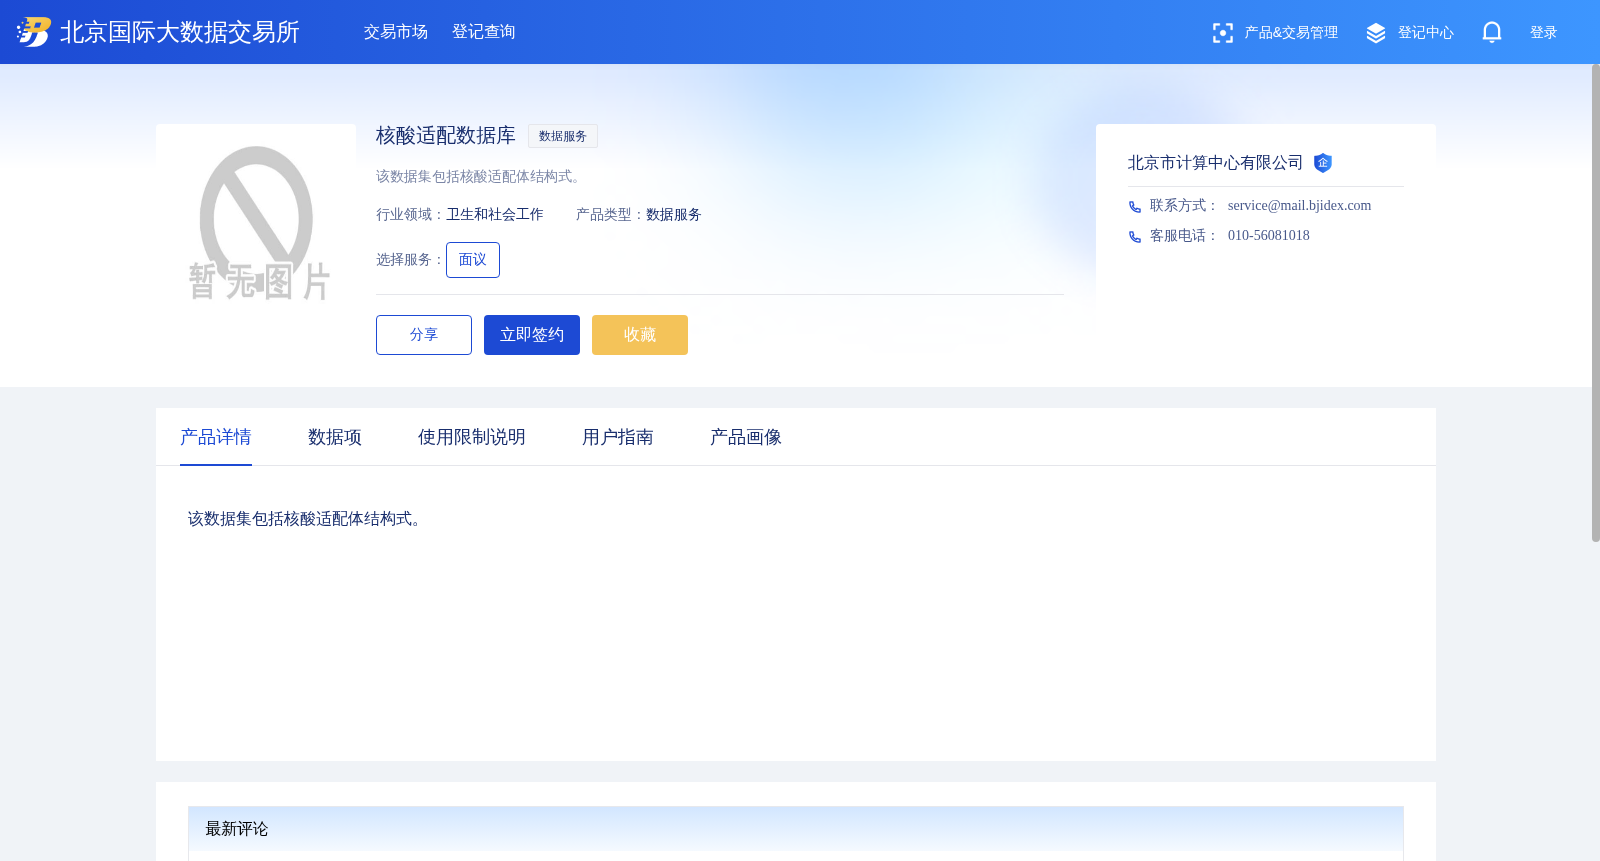This screenshot has height=861, width=1600.
Task: Switch to the 数据项 tab
Action: pos(335,437)
